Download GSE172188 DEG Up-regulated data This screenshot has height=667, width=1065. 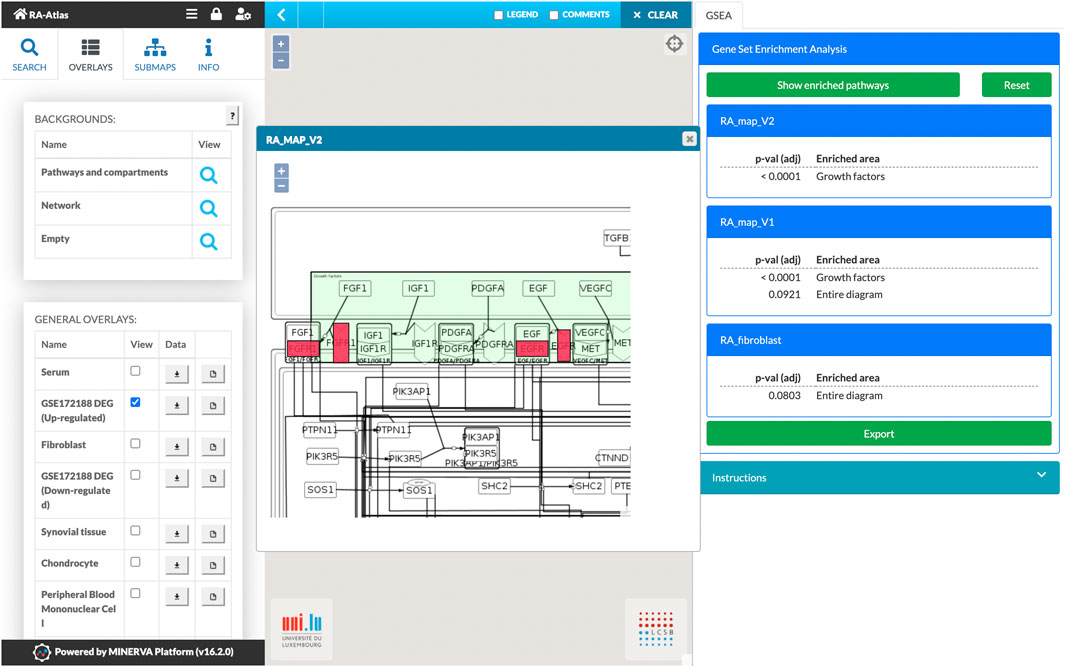[x=177, y=405]
